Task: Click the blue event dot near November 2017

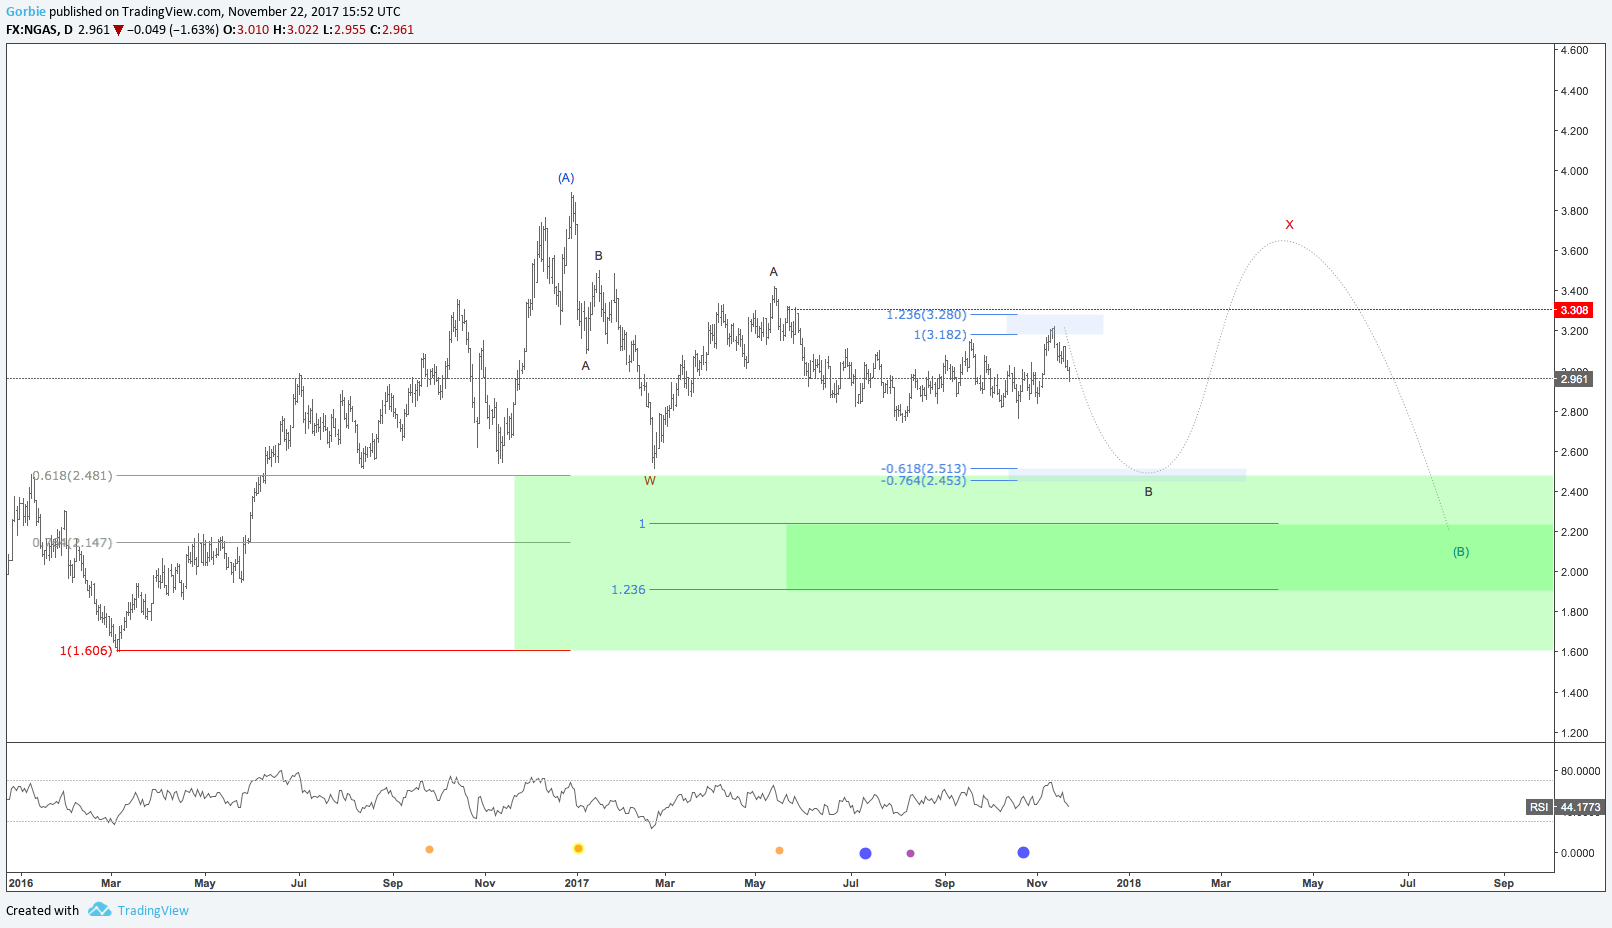Action: 1023,852
